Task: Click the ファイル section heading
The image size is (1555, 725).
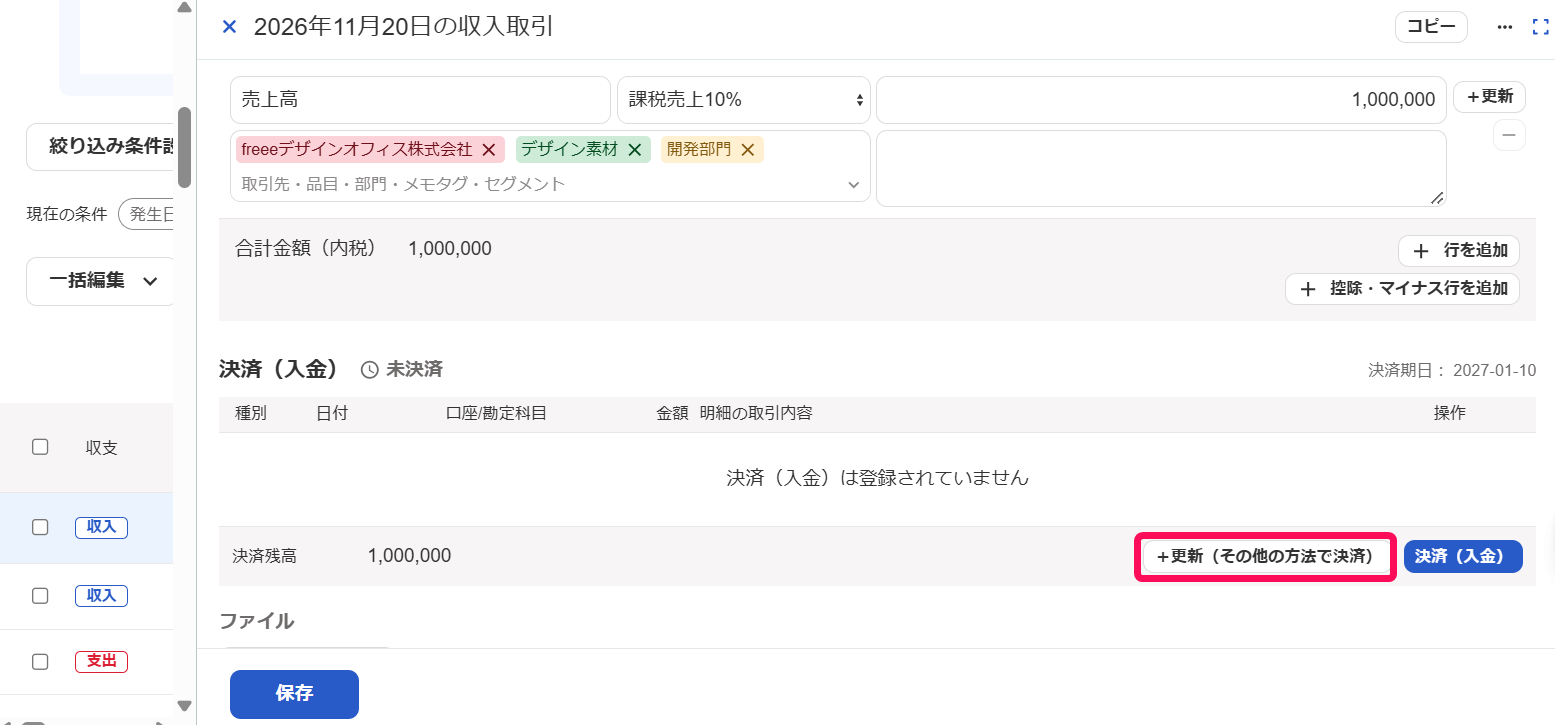Action: [x=257, y=621]
